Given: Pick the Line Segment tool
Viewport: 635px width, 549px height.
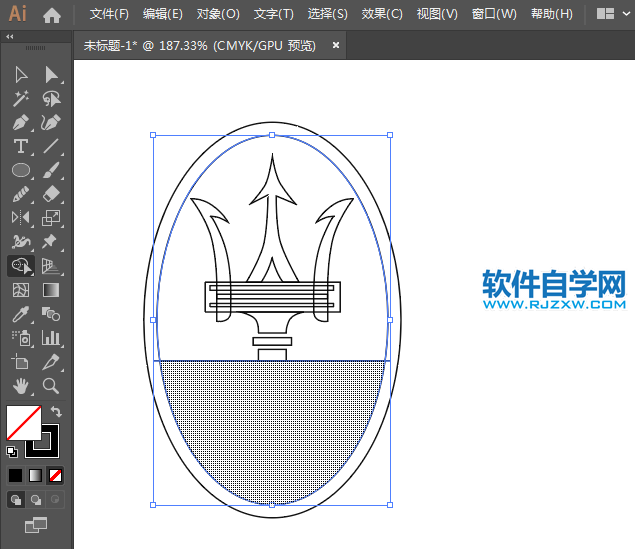Looking at the screenshot, I should pos(51,146).
